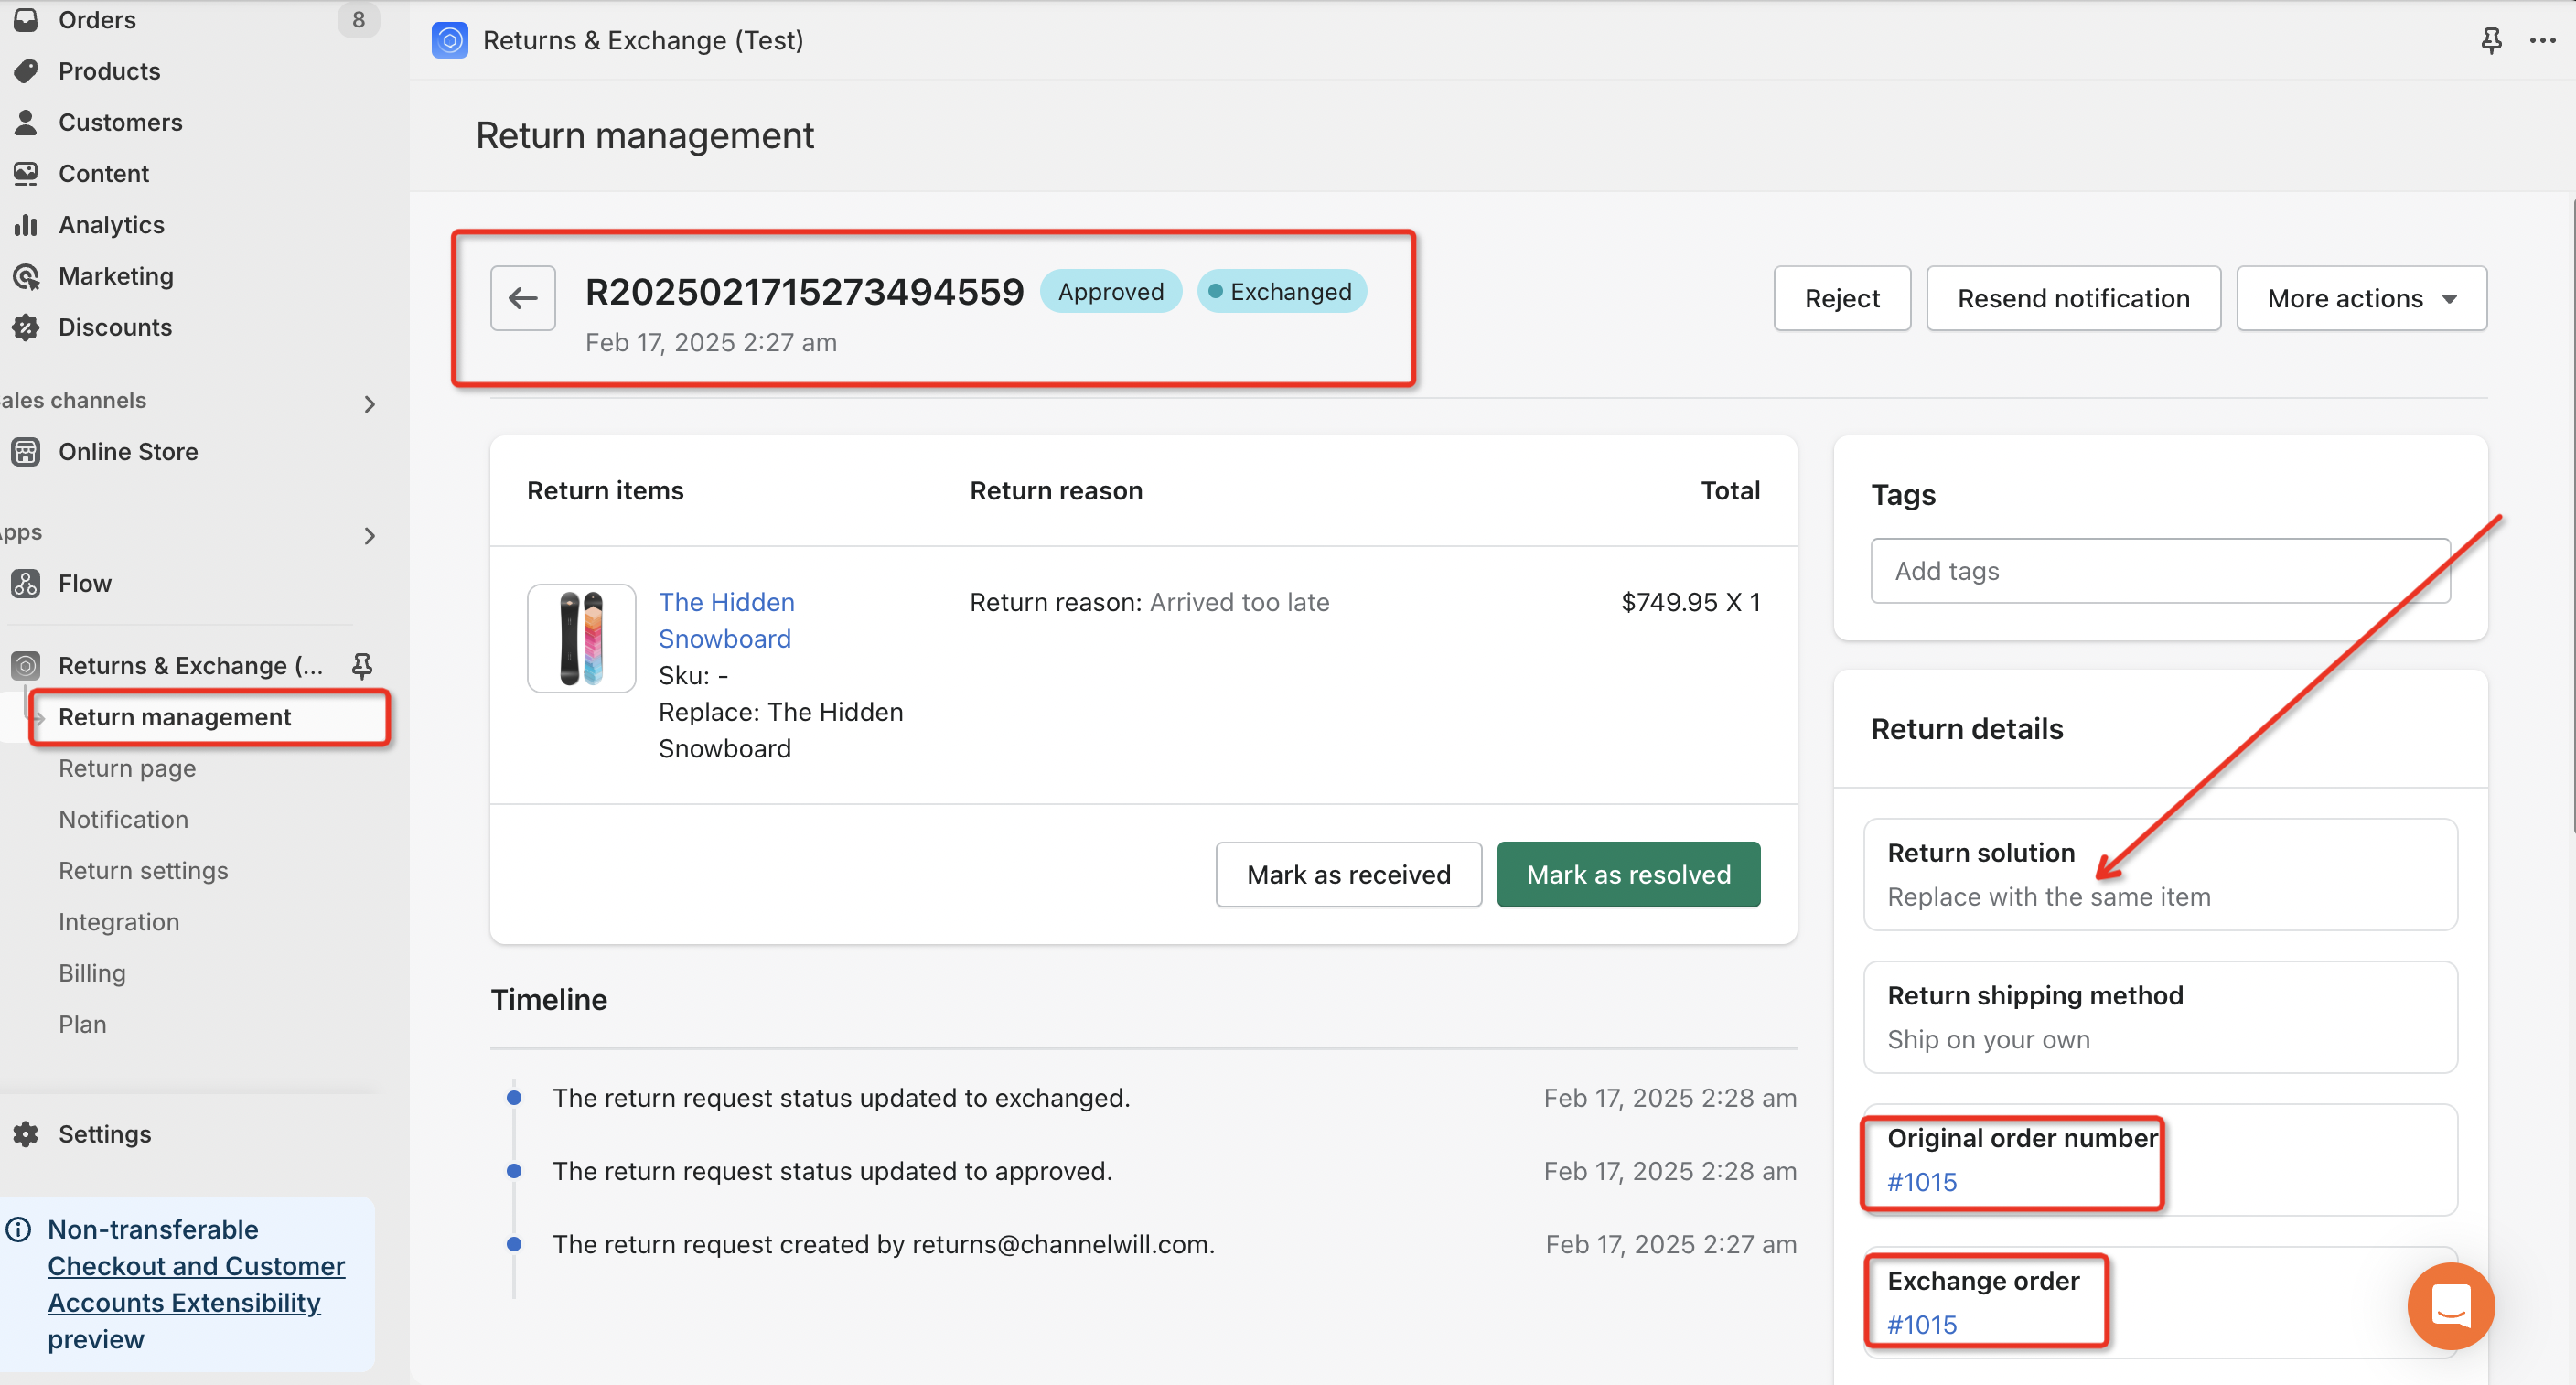Open the orange chat support bubble
The width and height of the screenshot is (2576, 1385).
(2450, 1305)
